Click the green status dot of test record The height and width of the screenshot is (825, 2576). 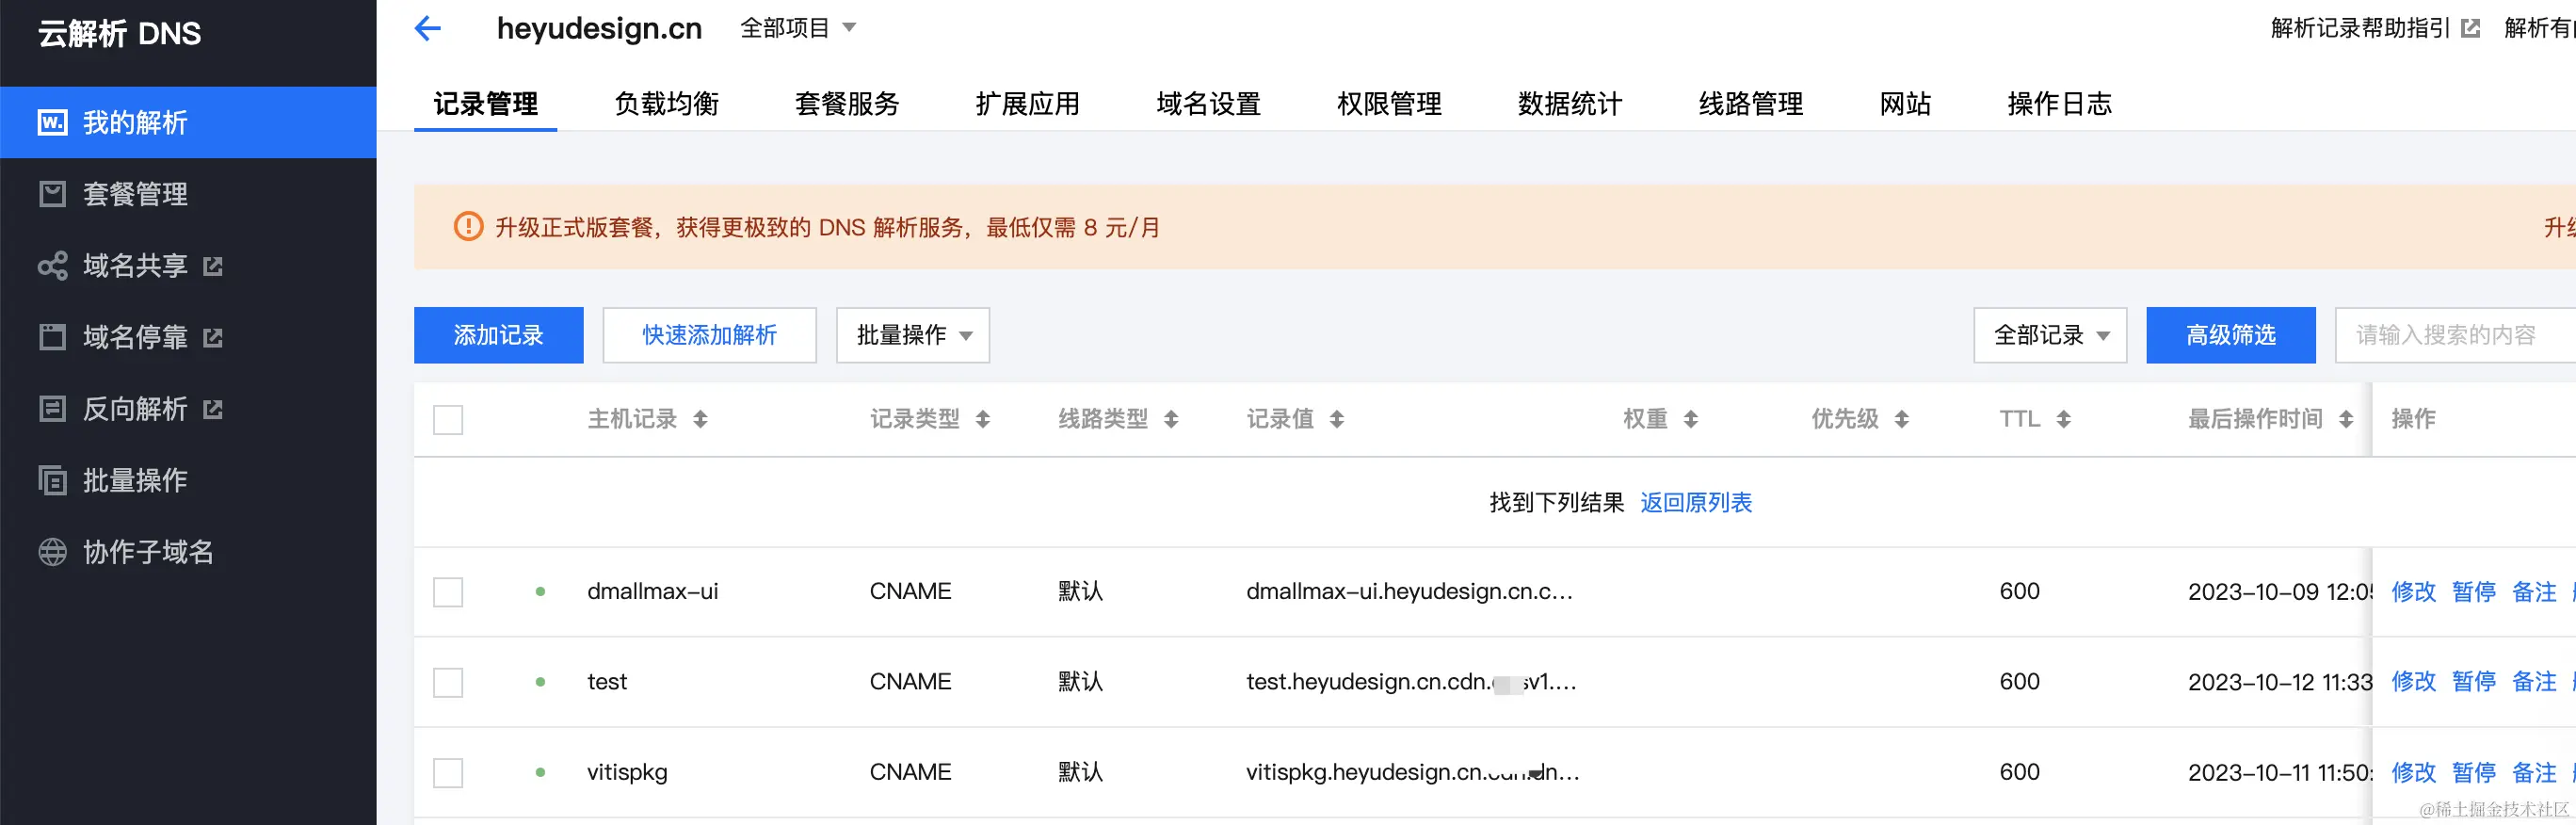pos(541,682)
